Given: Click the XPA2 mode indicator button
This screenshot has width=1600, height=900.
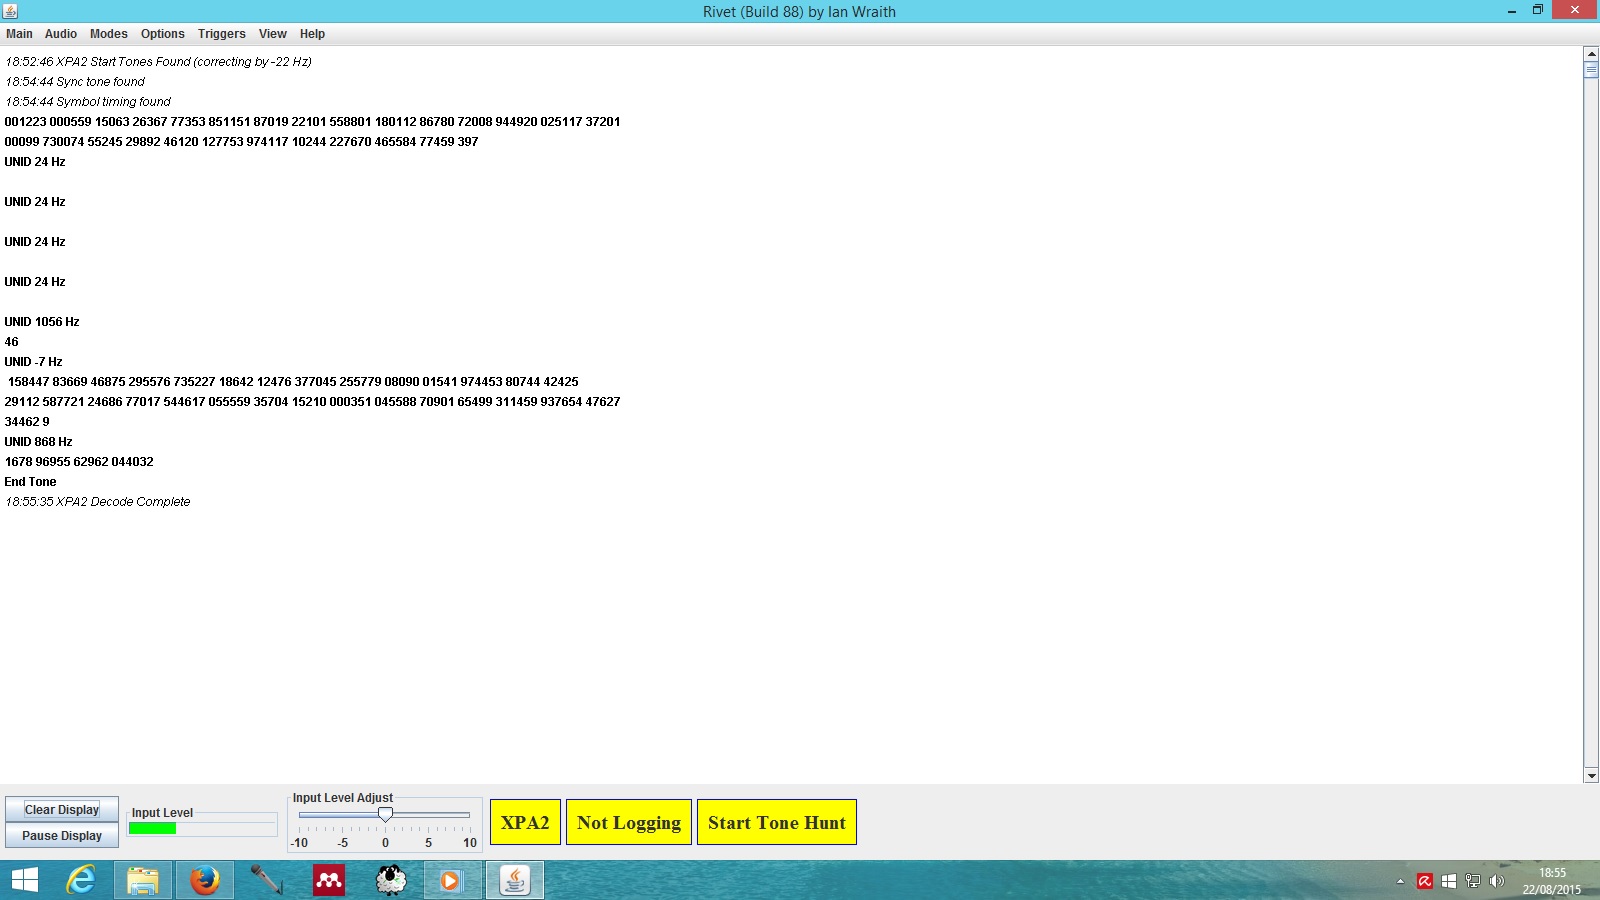Looking at the screenshot, I should [525, 822].
